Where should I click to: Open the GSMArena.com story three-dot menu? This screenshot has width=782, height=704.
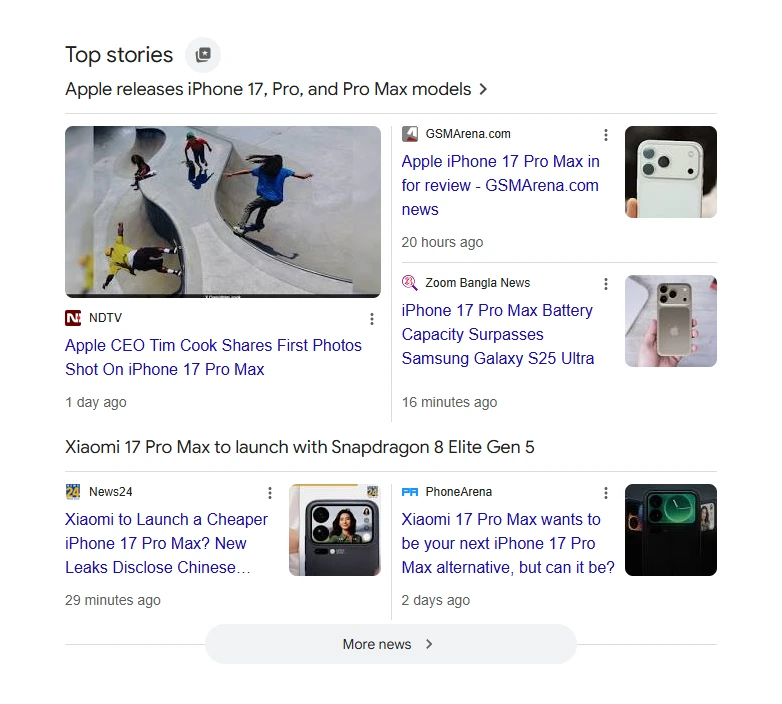(605, 135)
